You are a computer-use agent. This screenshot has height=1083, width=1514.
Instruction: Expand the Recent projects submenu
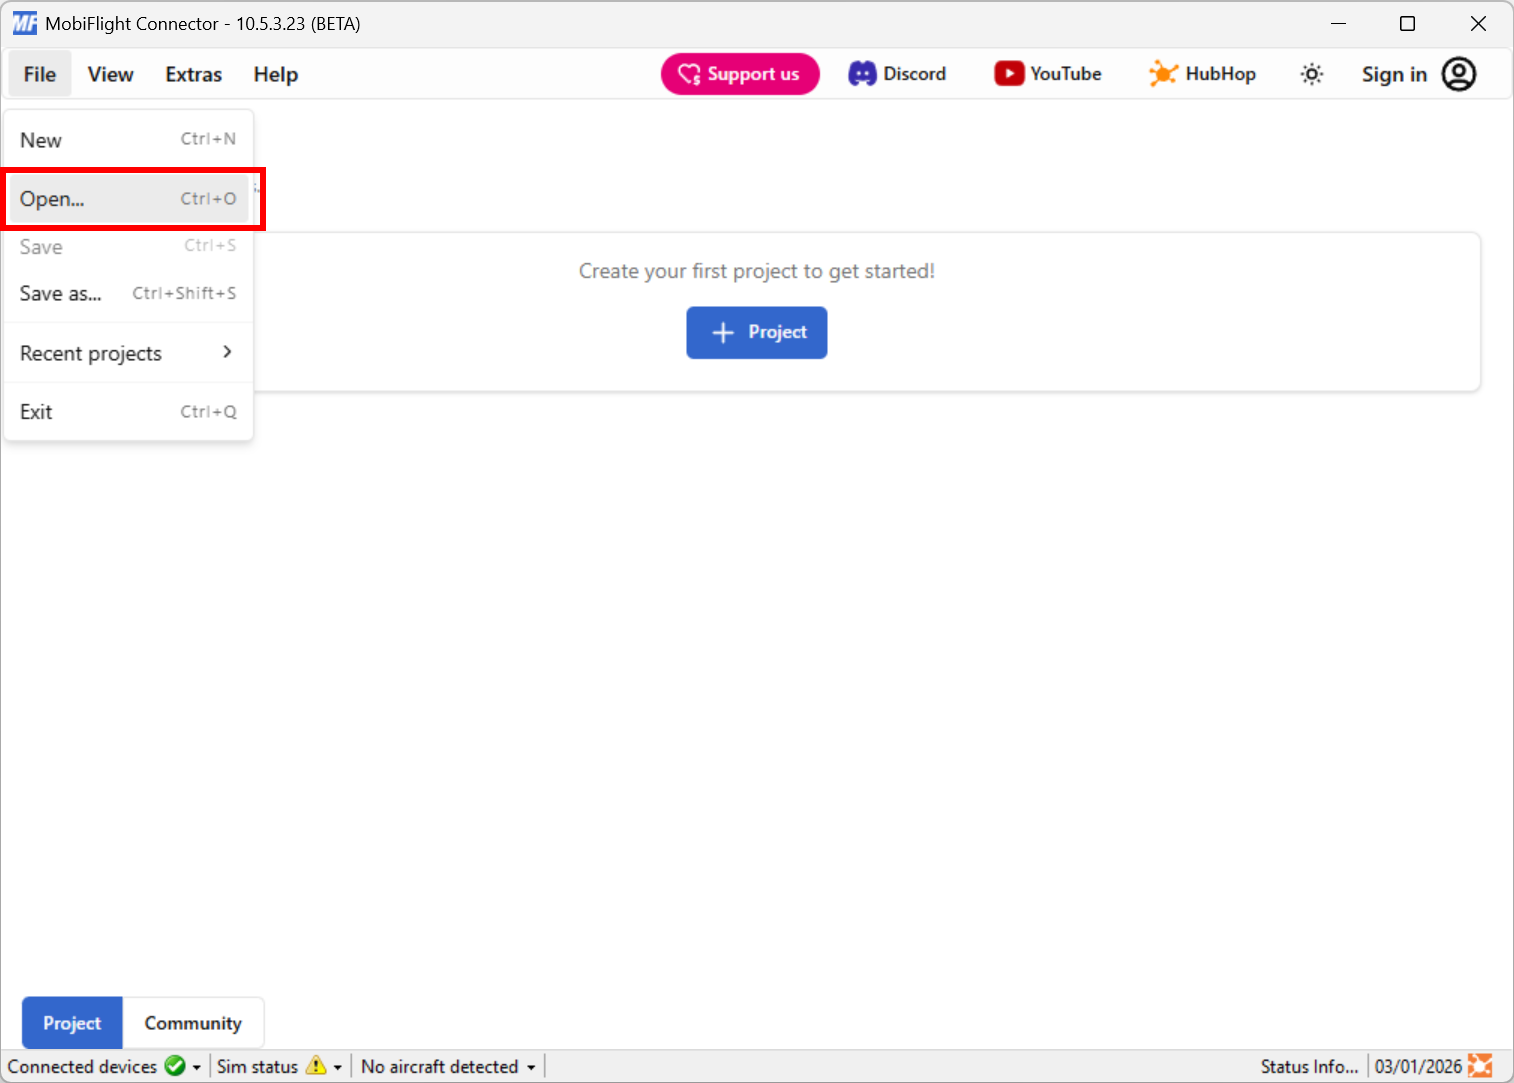[128, 353]
